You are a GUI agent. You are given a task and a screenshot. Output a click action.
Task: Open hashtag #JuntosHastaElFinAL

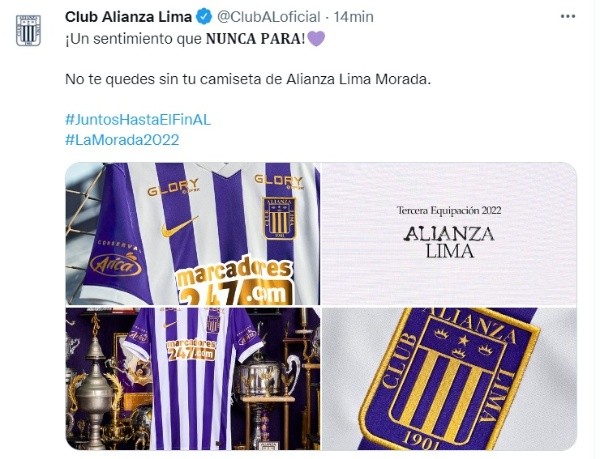point(138,120)
